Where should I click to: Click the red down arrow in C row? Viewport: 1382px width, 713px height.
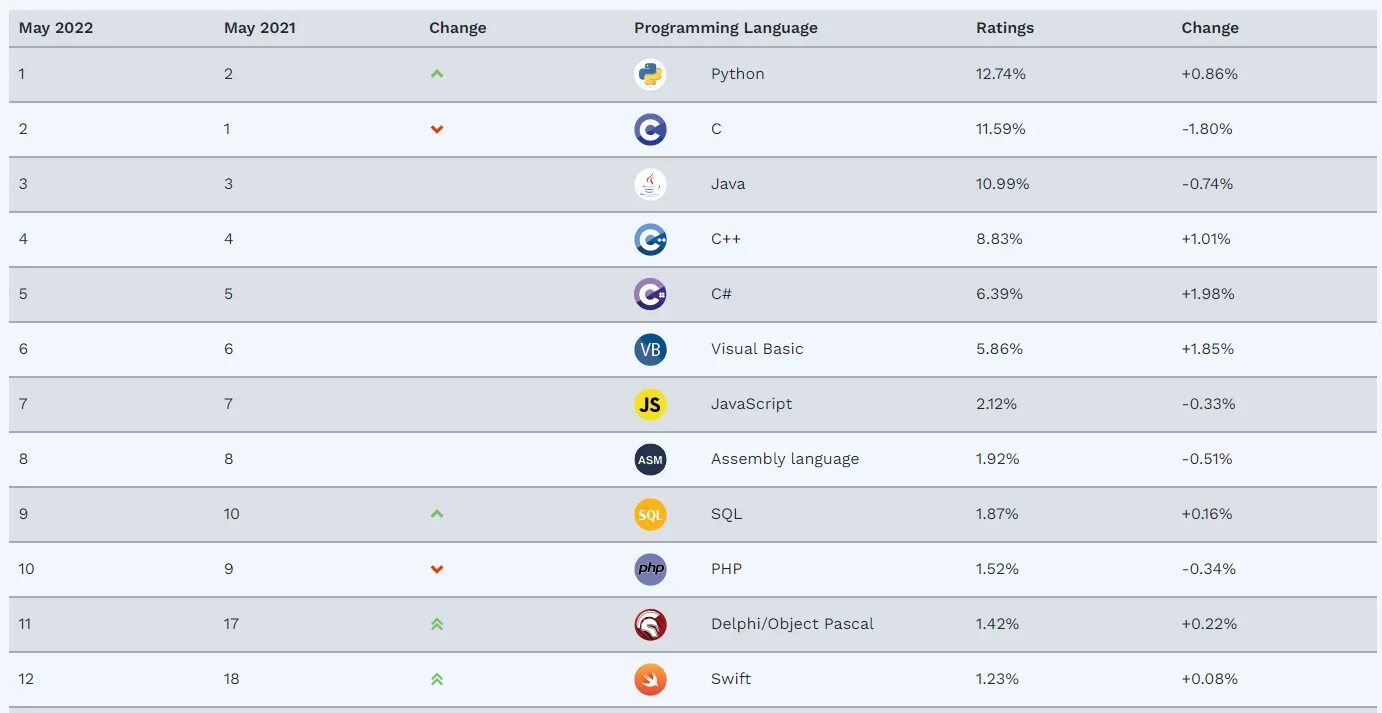pyautogui.click(x=437, y=129)
